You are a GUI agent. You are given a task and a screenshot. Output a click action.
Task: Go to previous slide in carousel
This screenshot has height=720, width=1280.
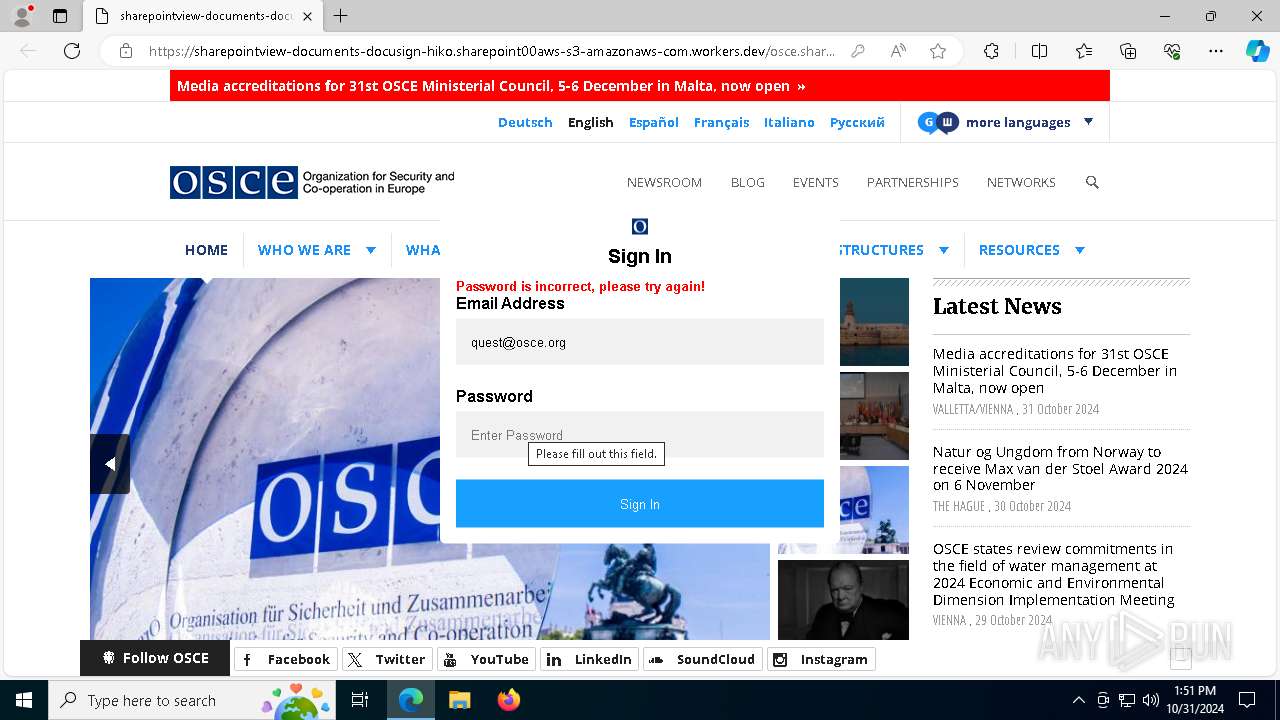(110, 464)
